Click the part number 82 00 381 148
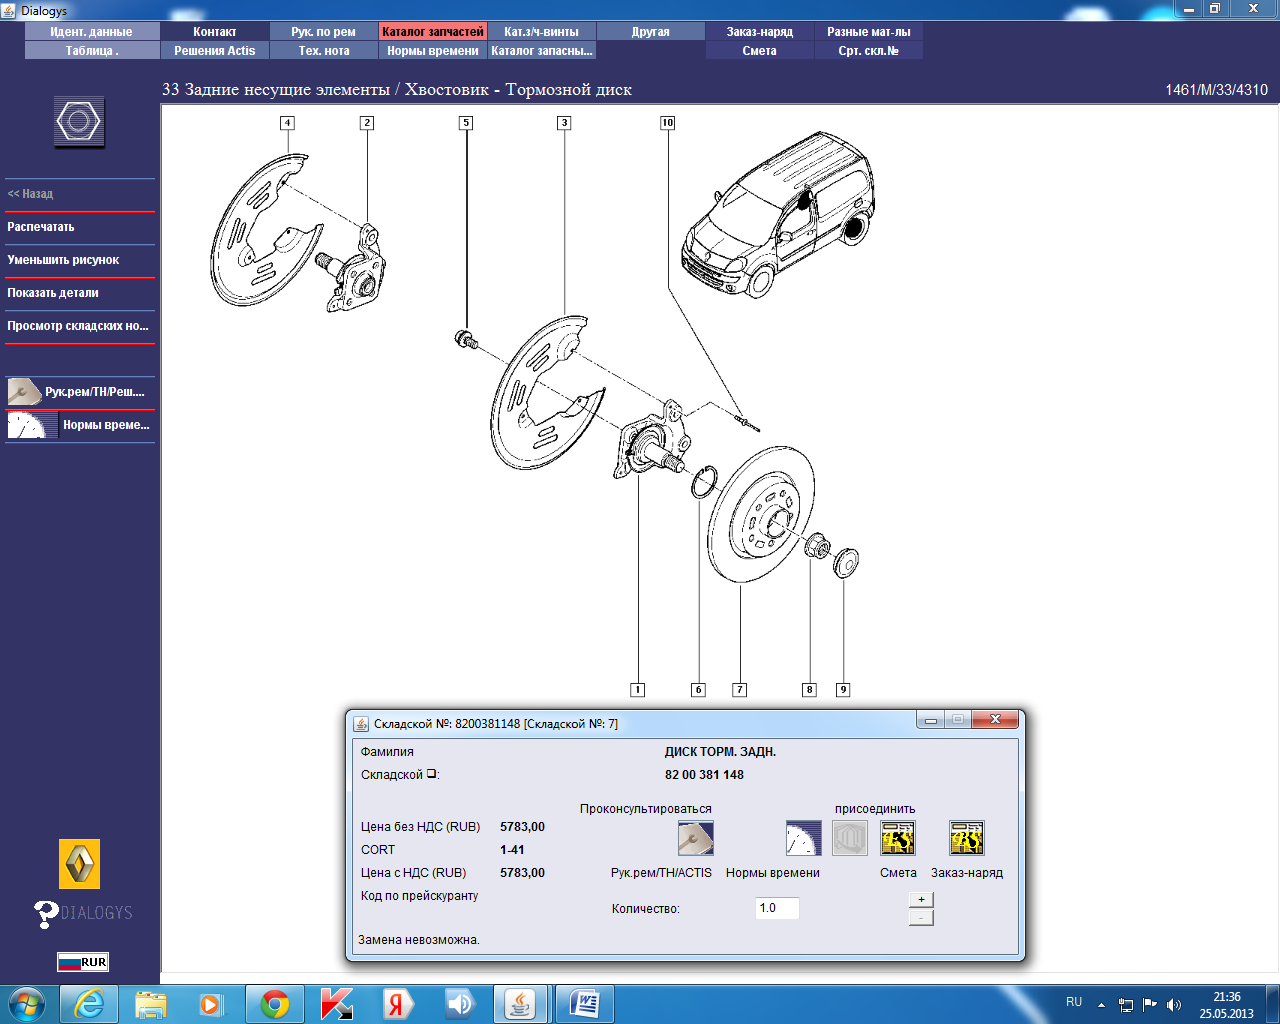This screenshot has width=1280, height=1024. coord(704,775)
